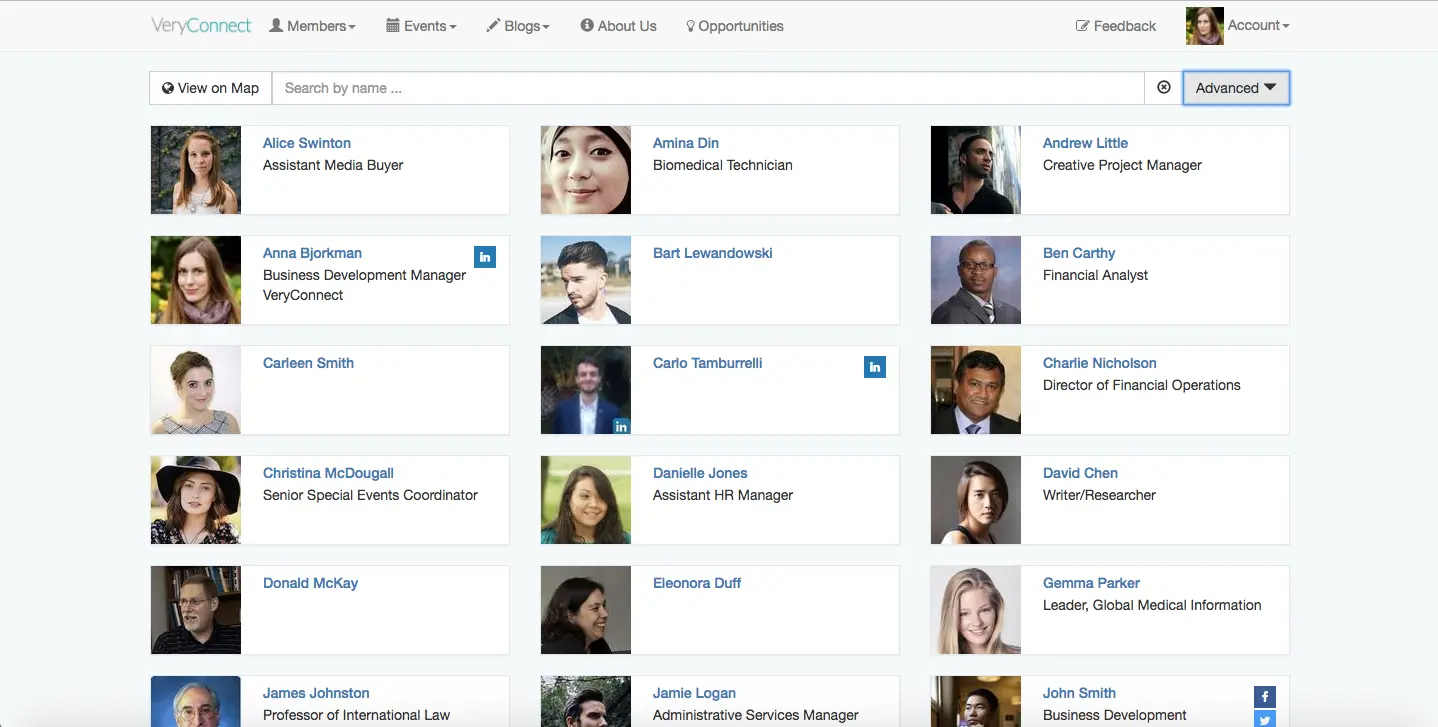
Task: Open the Members dropdown menu
Action: pyautogui.click(x=312, y=26)
